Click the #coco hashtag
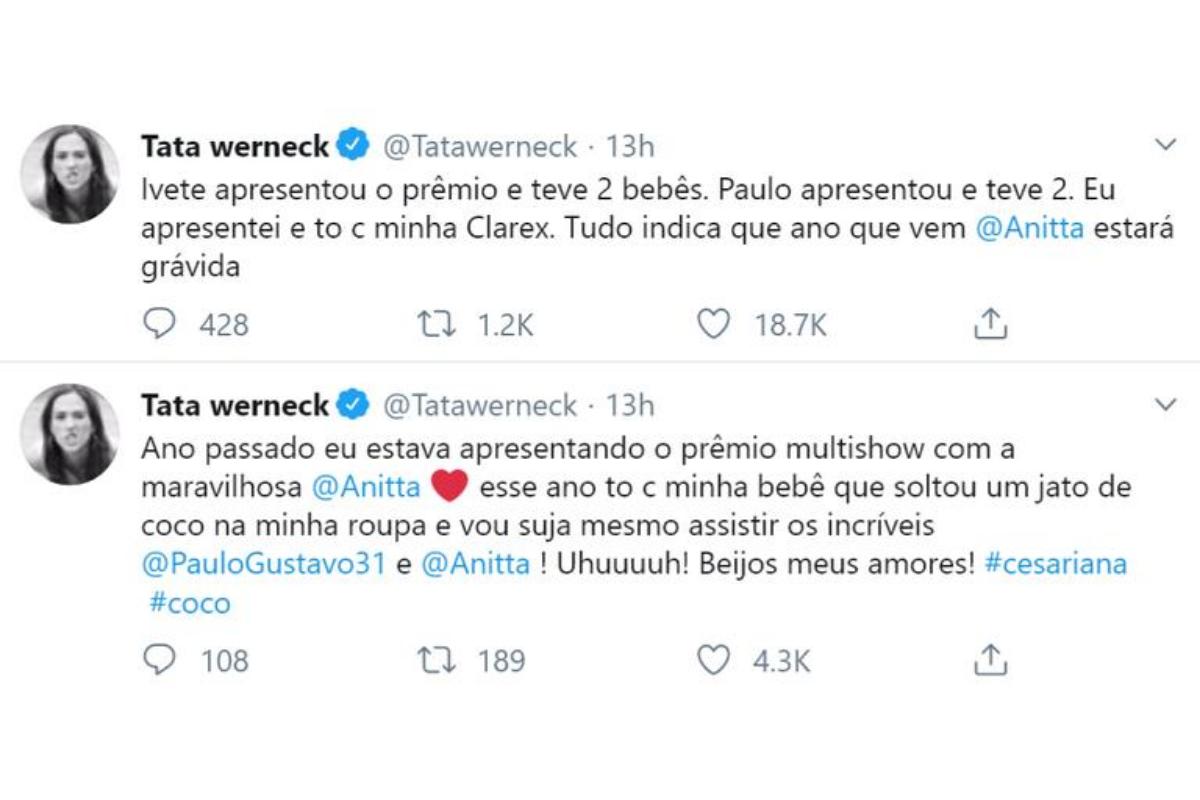This screenshot has width=1200, height=800. [186, 603]
